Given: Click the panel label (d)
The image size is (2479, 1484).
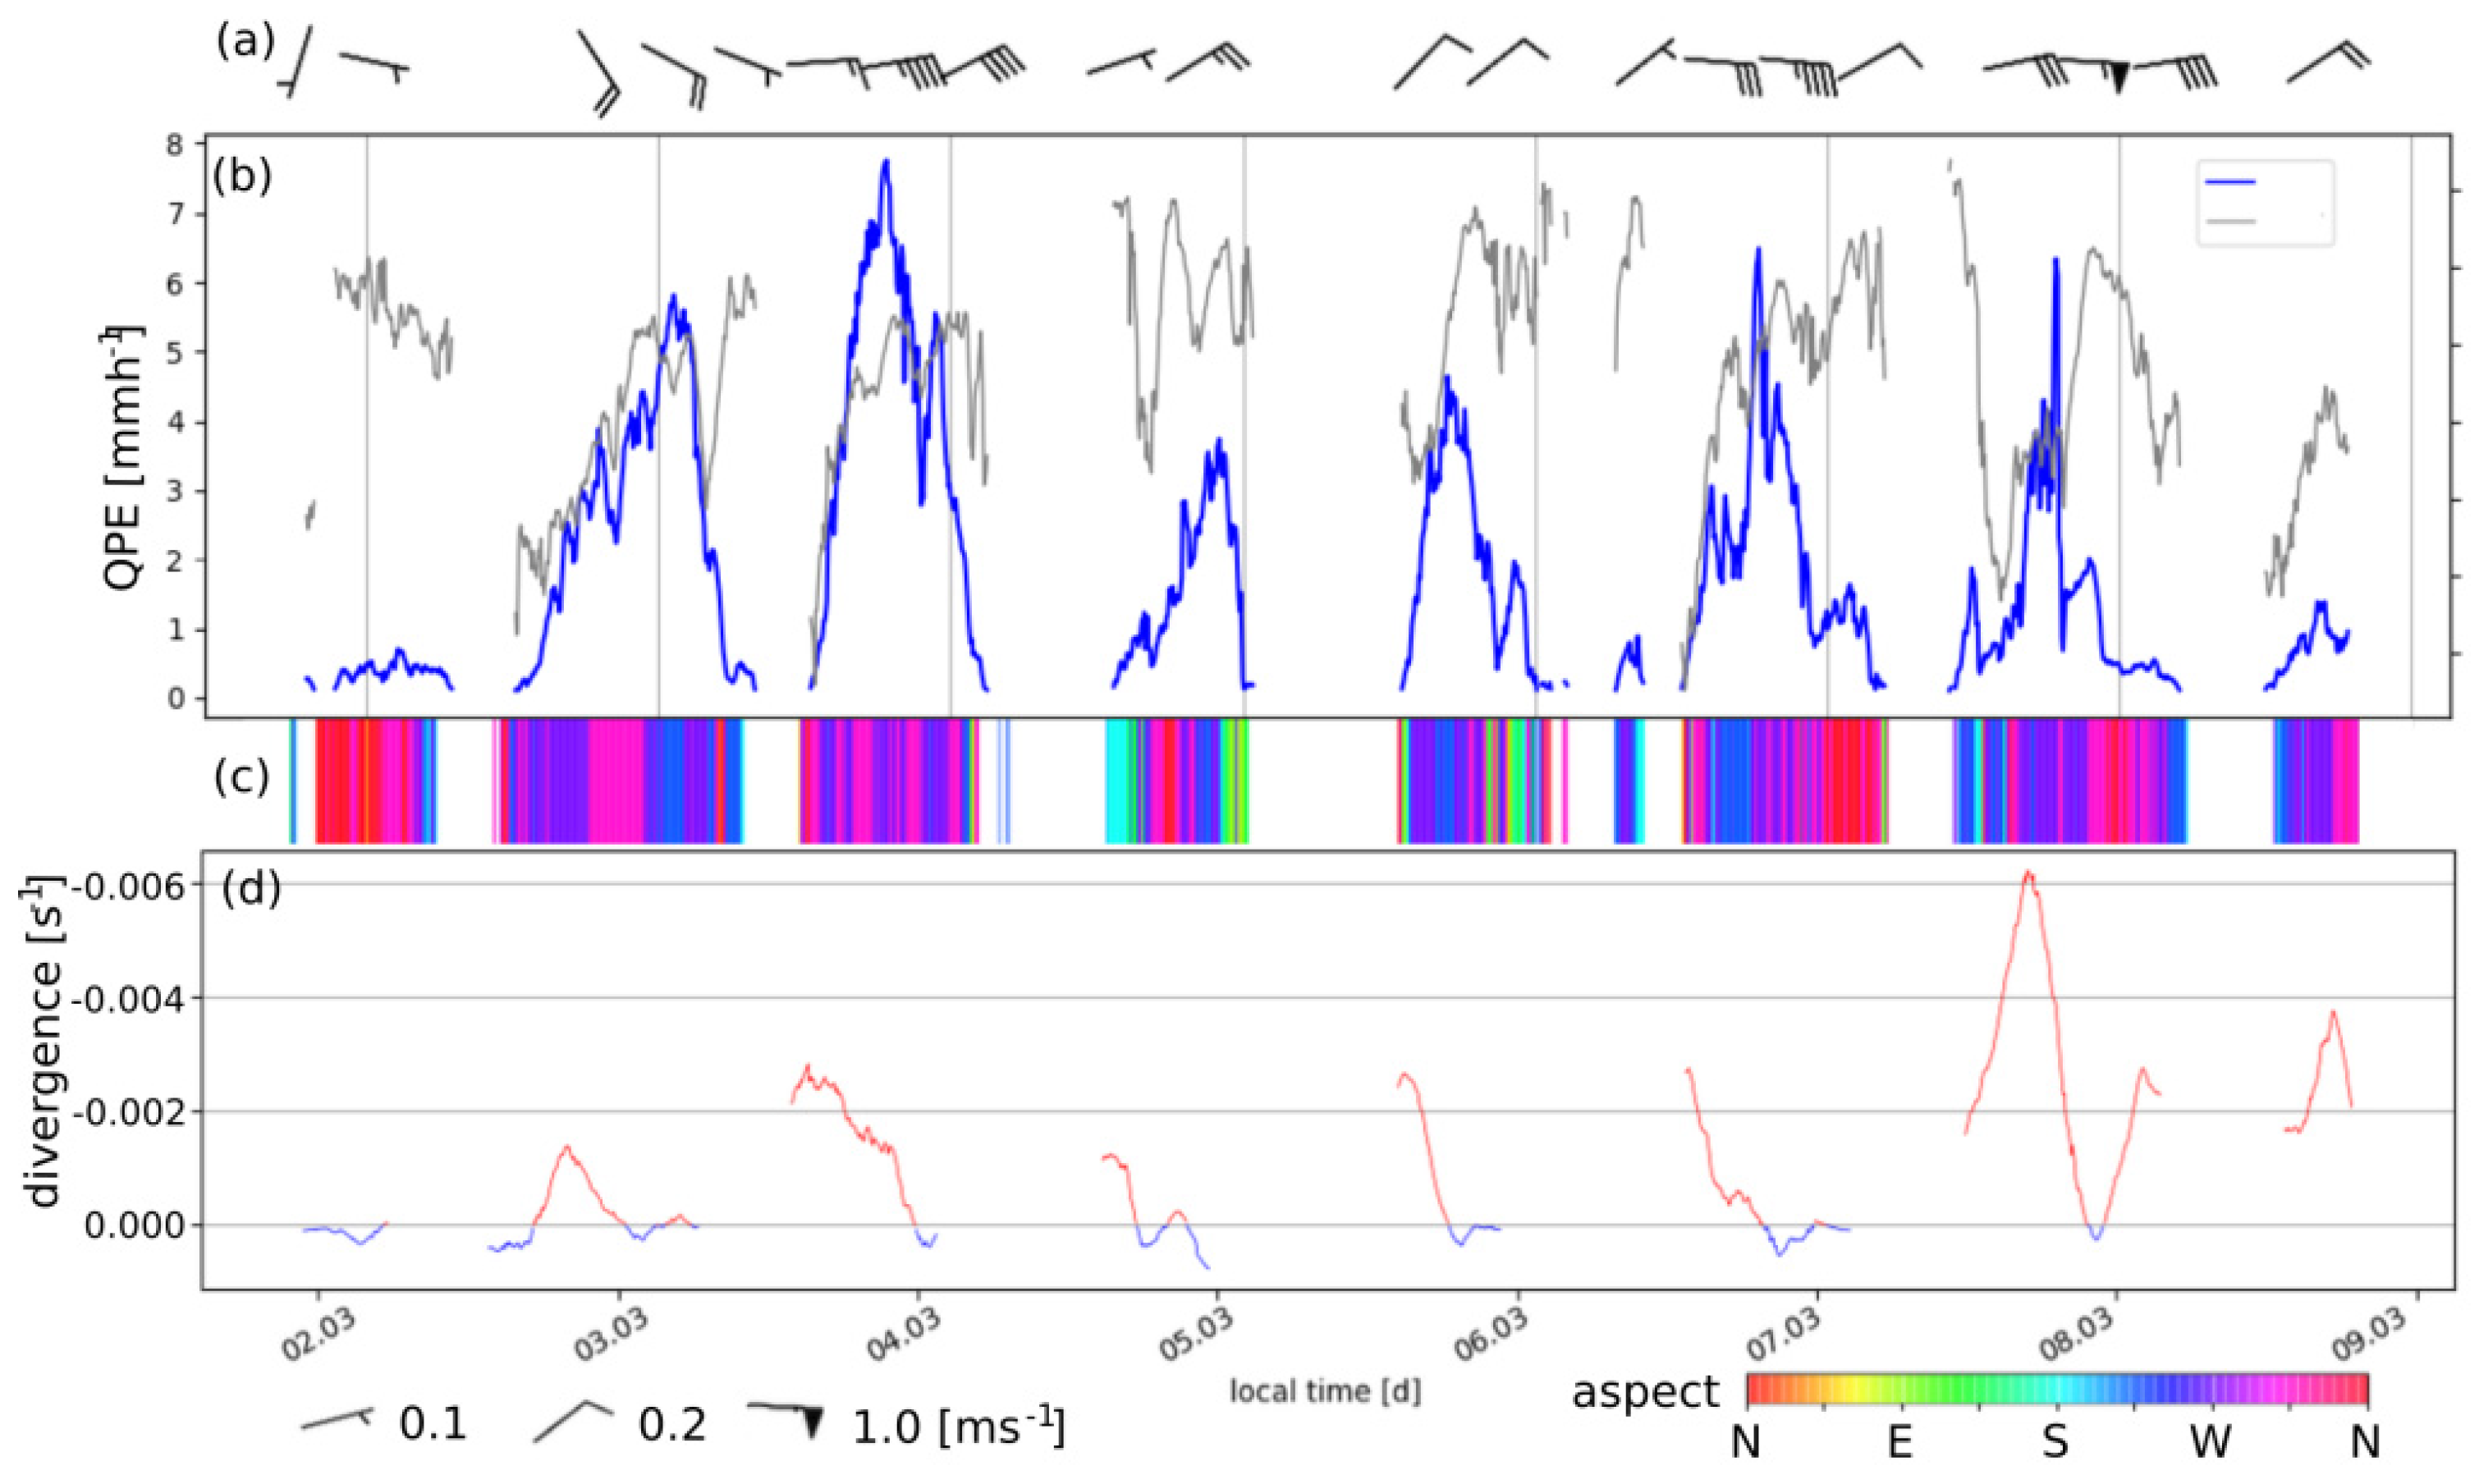Looking at the screenshot, I should (x=250, y=889).
